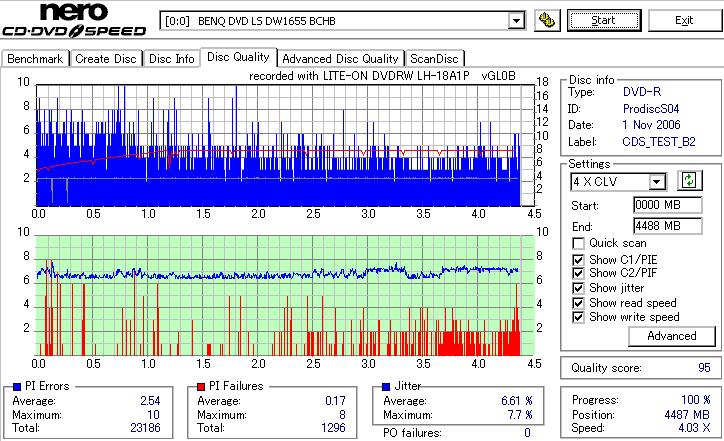This screenshot has height=441, width=724.
Task: Click the PO failures value 0
Action: (527, 433)
